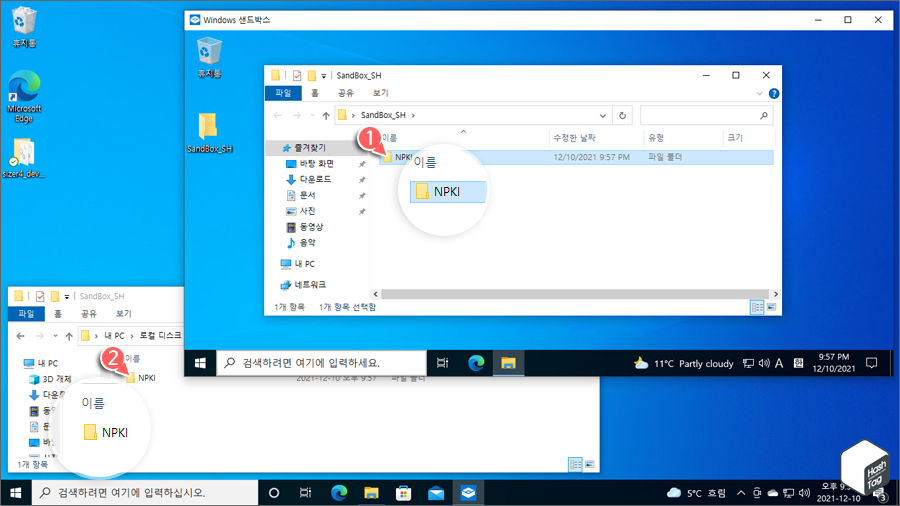Open 공유 tab in sandbox Explorer

pos(346,93)
